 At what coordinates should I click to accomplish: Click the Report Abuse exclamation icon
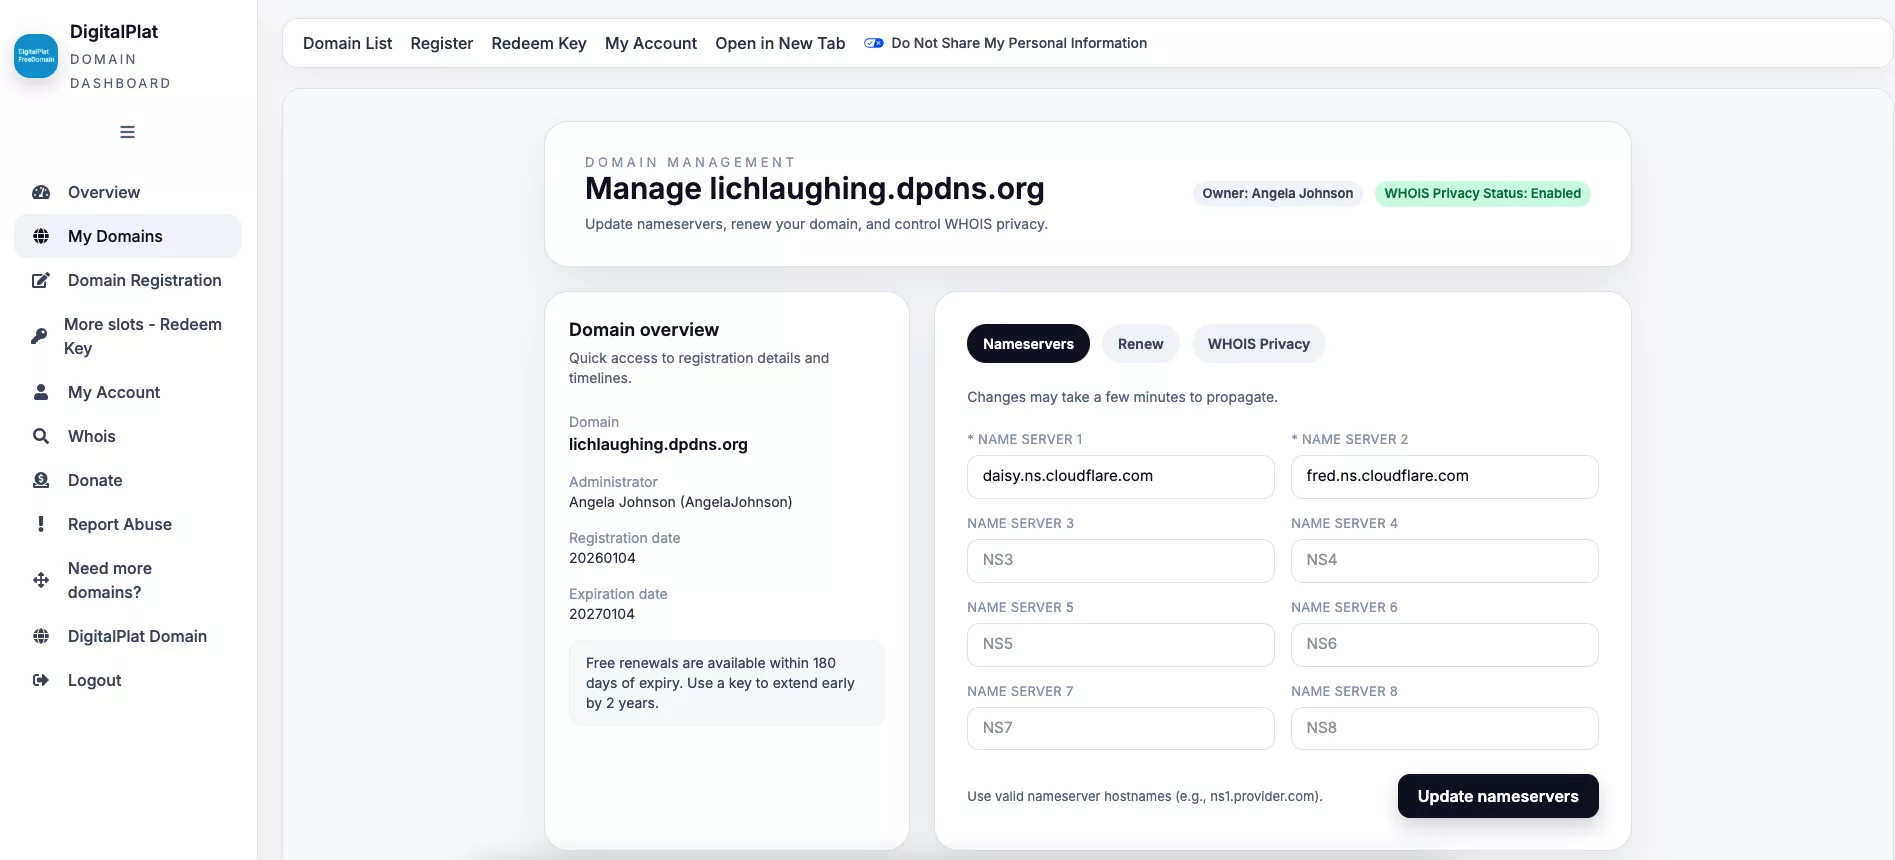pos(41,524)
